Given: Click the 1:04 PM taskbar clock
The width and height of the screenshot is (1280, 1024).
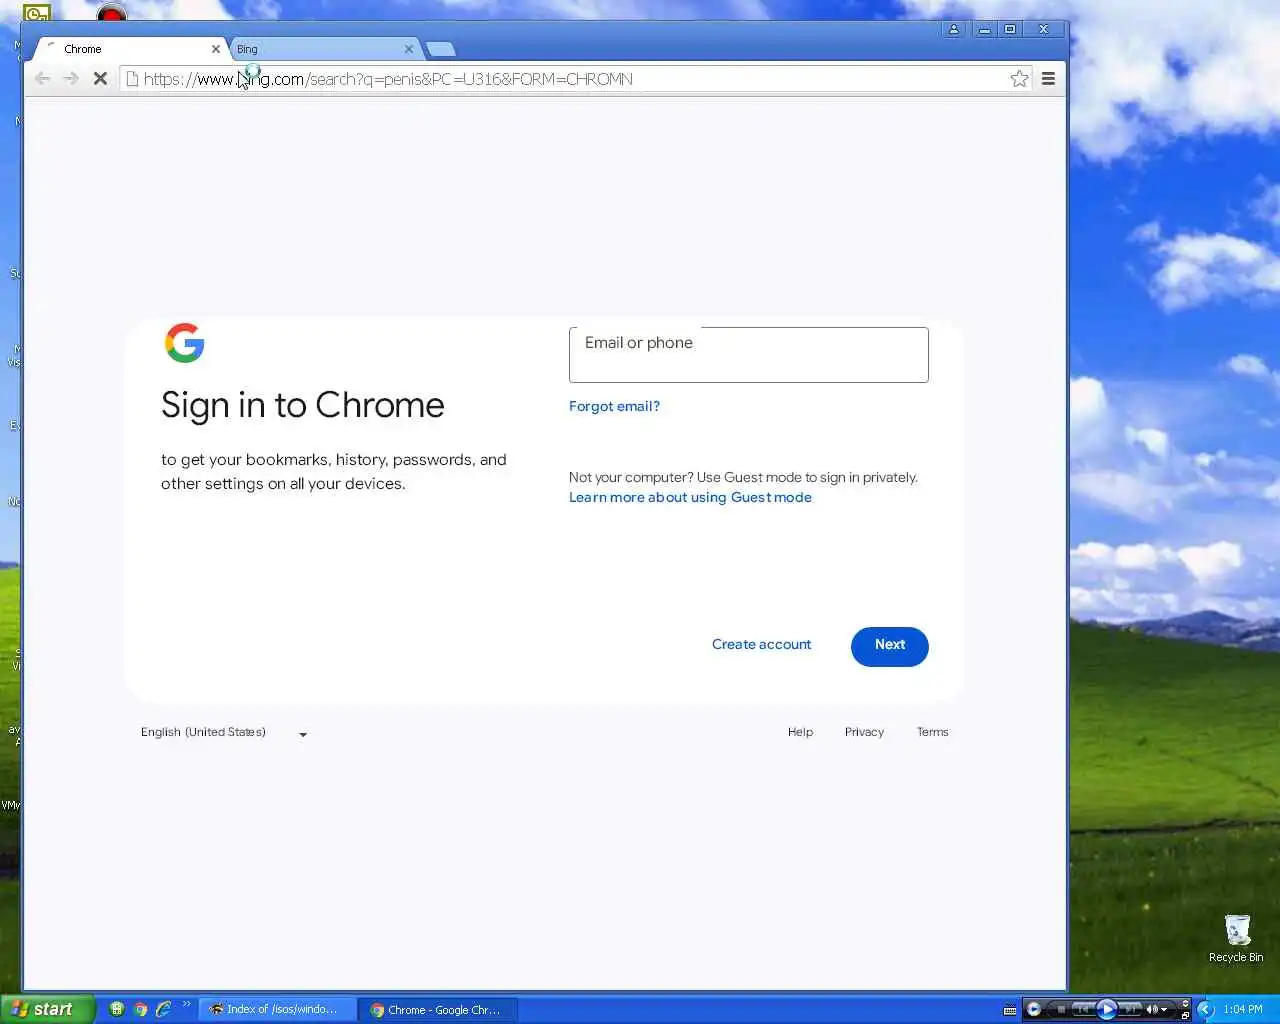Looking at the screenshot, I should pos(1243,1009).
